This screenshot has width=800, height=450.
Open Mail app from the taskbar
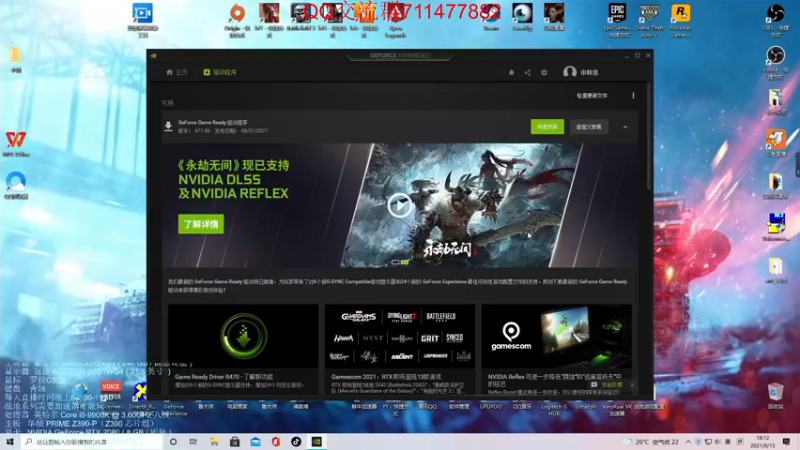(x=255, y=441)
